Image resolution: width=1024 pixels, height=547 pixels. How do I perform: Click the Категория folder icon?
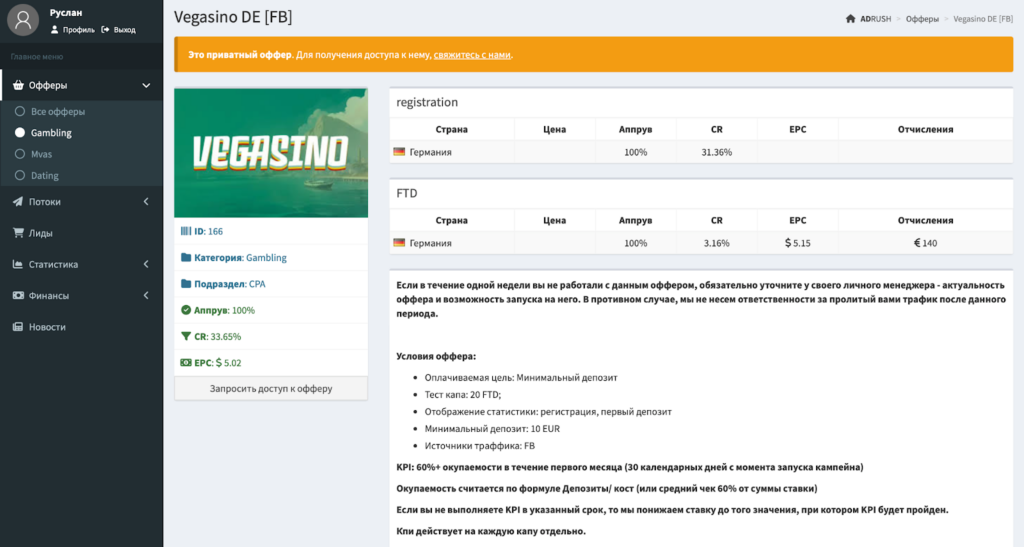point(186,257)
